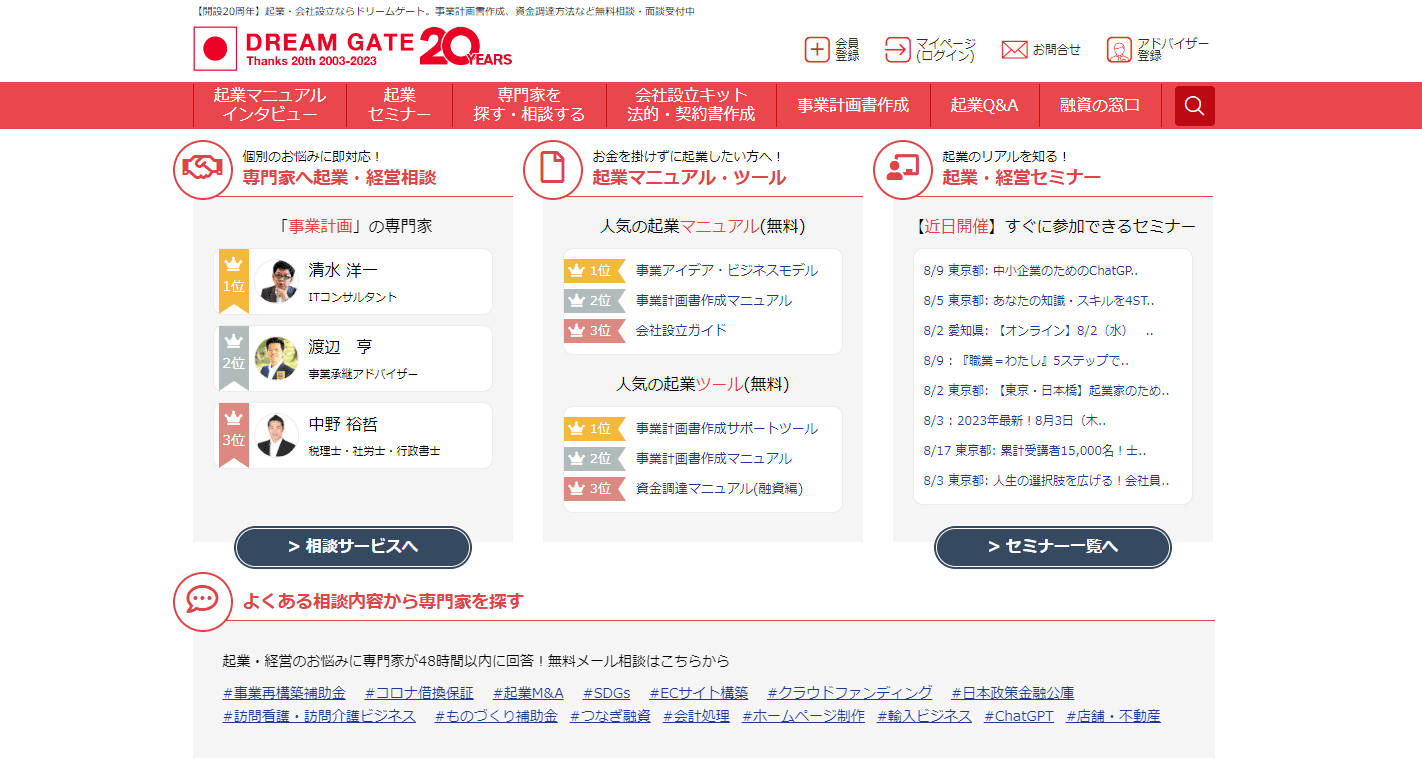The image size is (1422, 767).
Task: Click the seminar presenter icon
Action: click(x=903, y=169)
